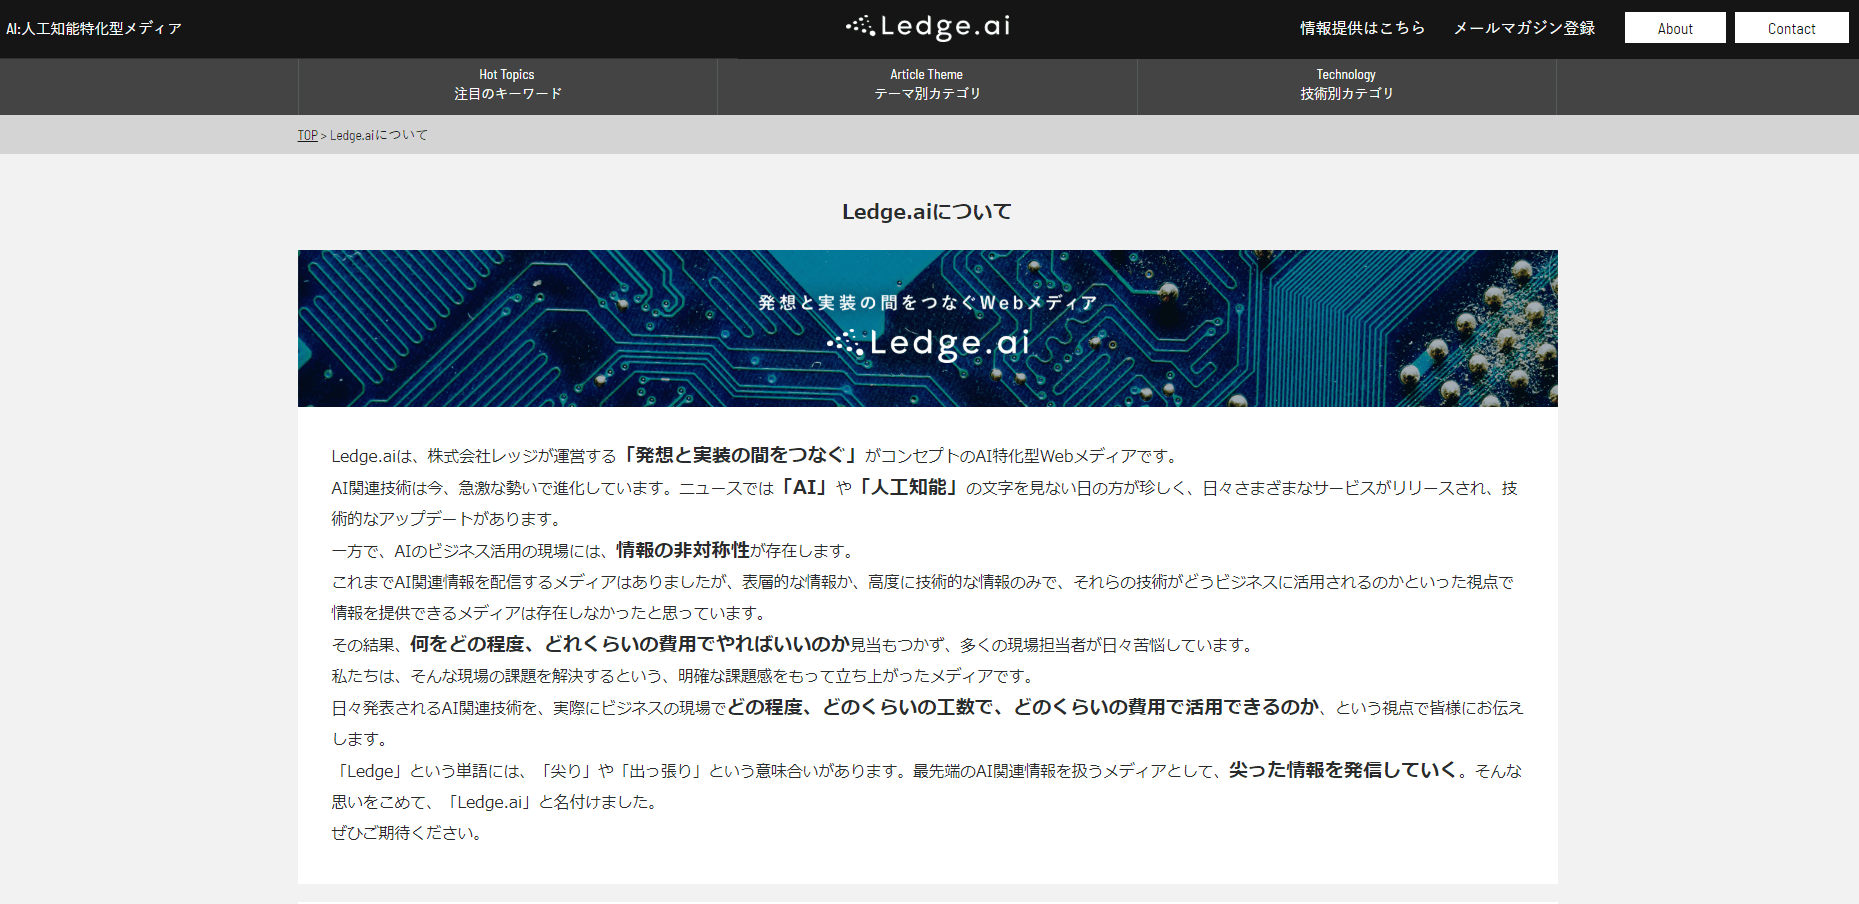
Task: Open Hot Topics 注目のキーワード menu
Action: 507,85
